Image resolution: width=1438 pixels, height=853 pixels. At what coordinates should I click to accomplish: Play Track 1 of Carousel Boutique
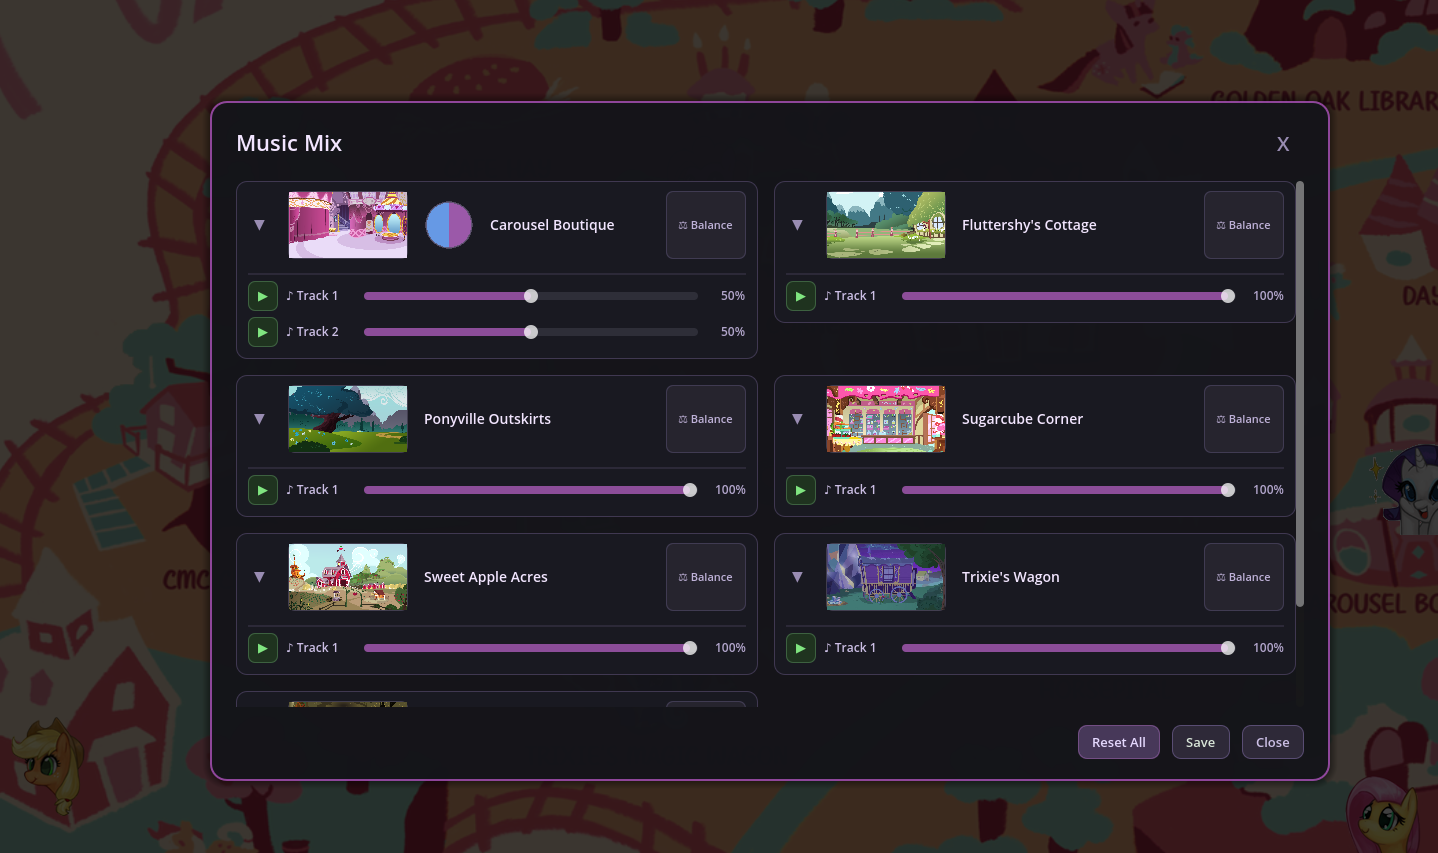point(262,296)
